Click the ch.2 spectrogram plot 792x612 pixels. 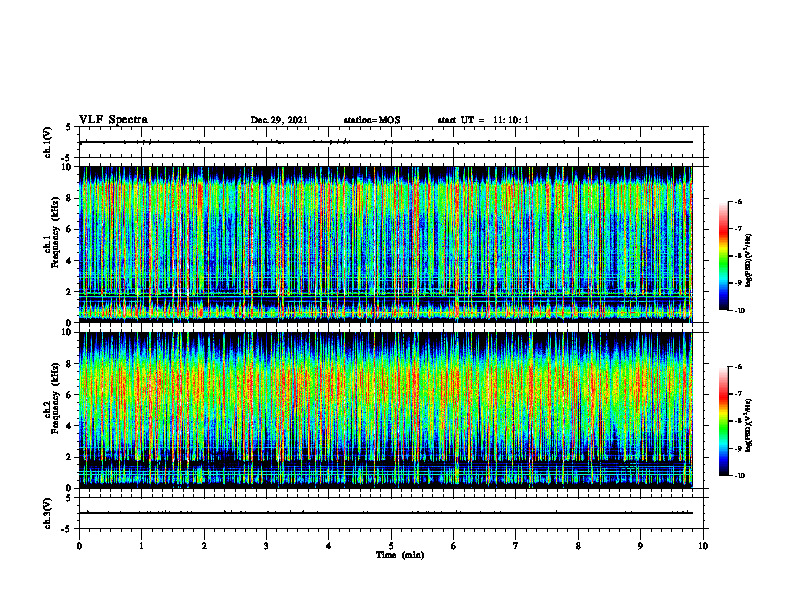(386, 410)
